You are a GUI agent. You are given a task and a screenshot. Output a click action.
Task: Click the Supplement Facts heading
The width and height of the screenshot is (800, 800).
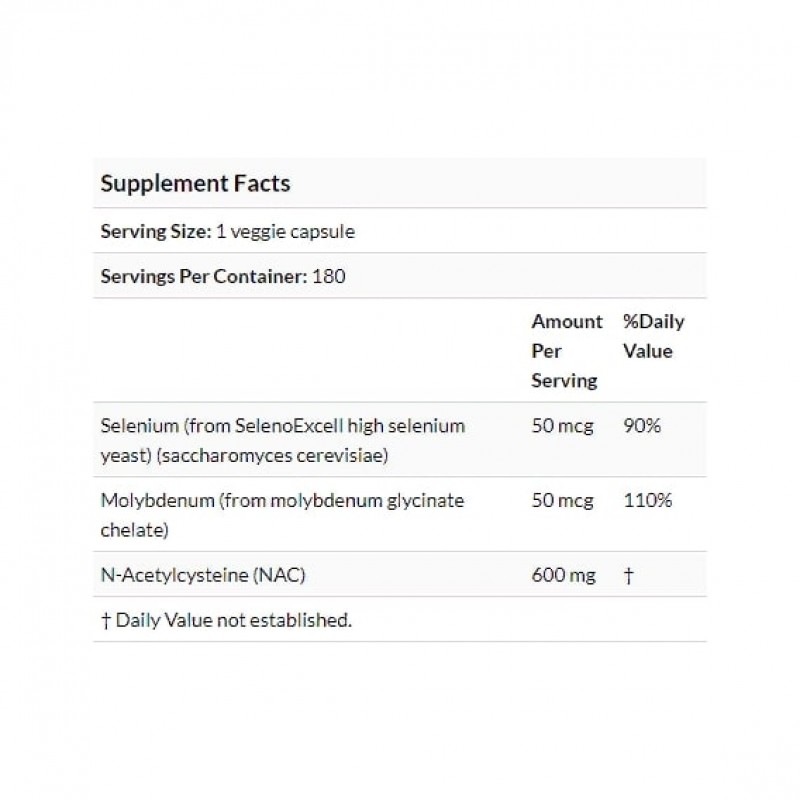[195, 184]
